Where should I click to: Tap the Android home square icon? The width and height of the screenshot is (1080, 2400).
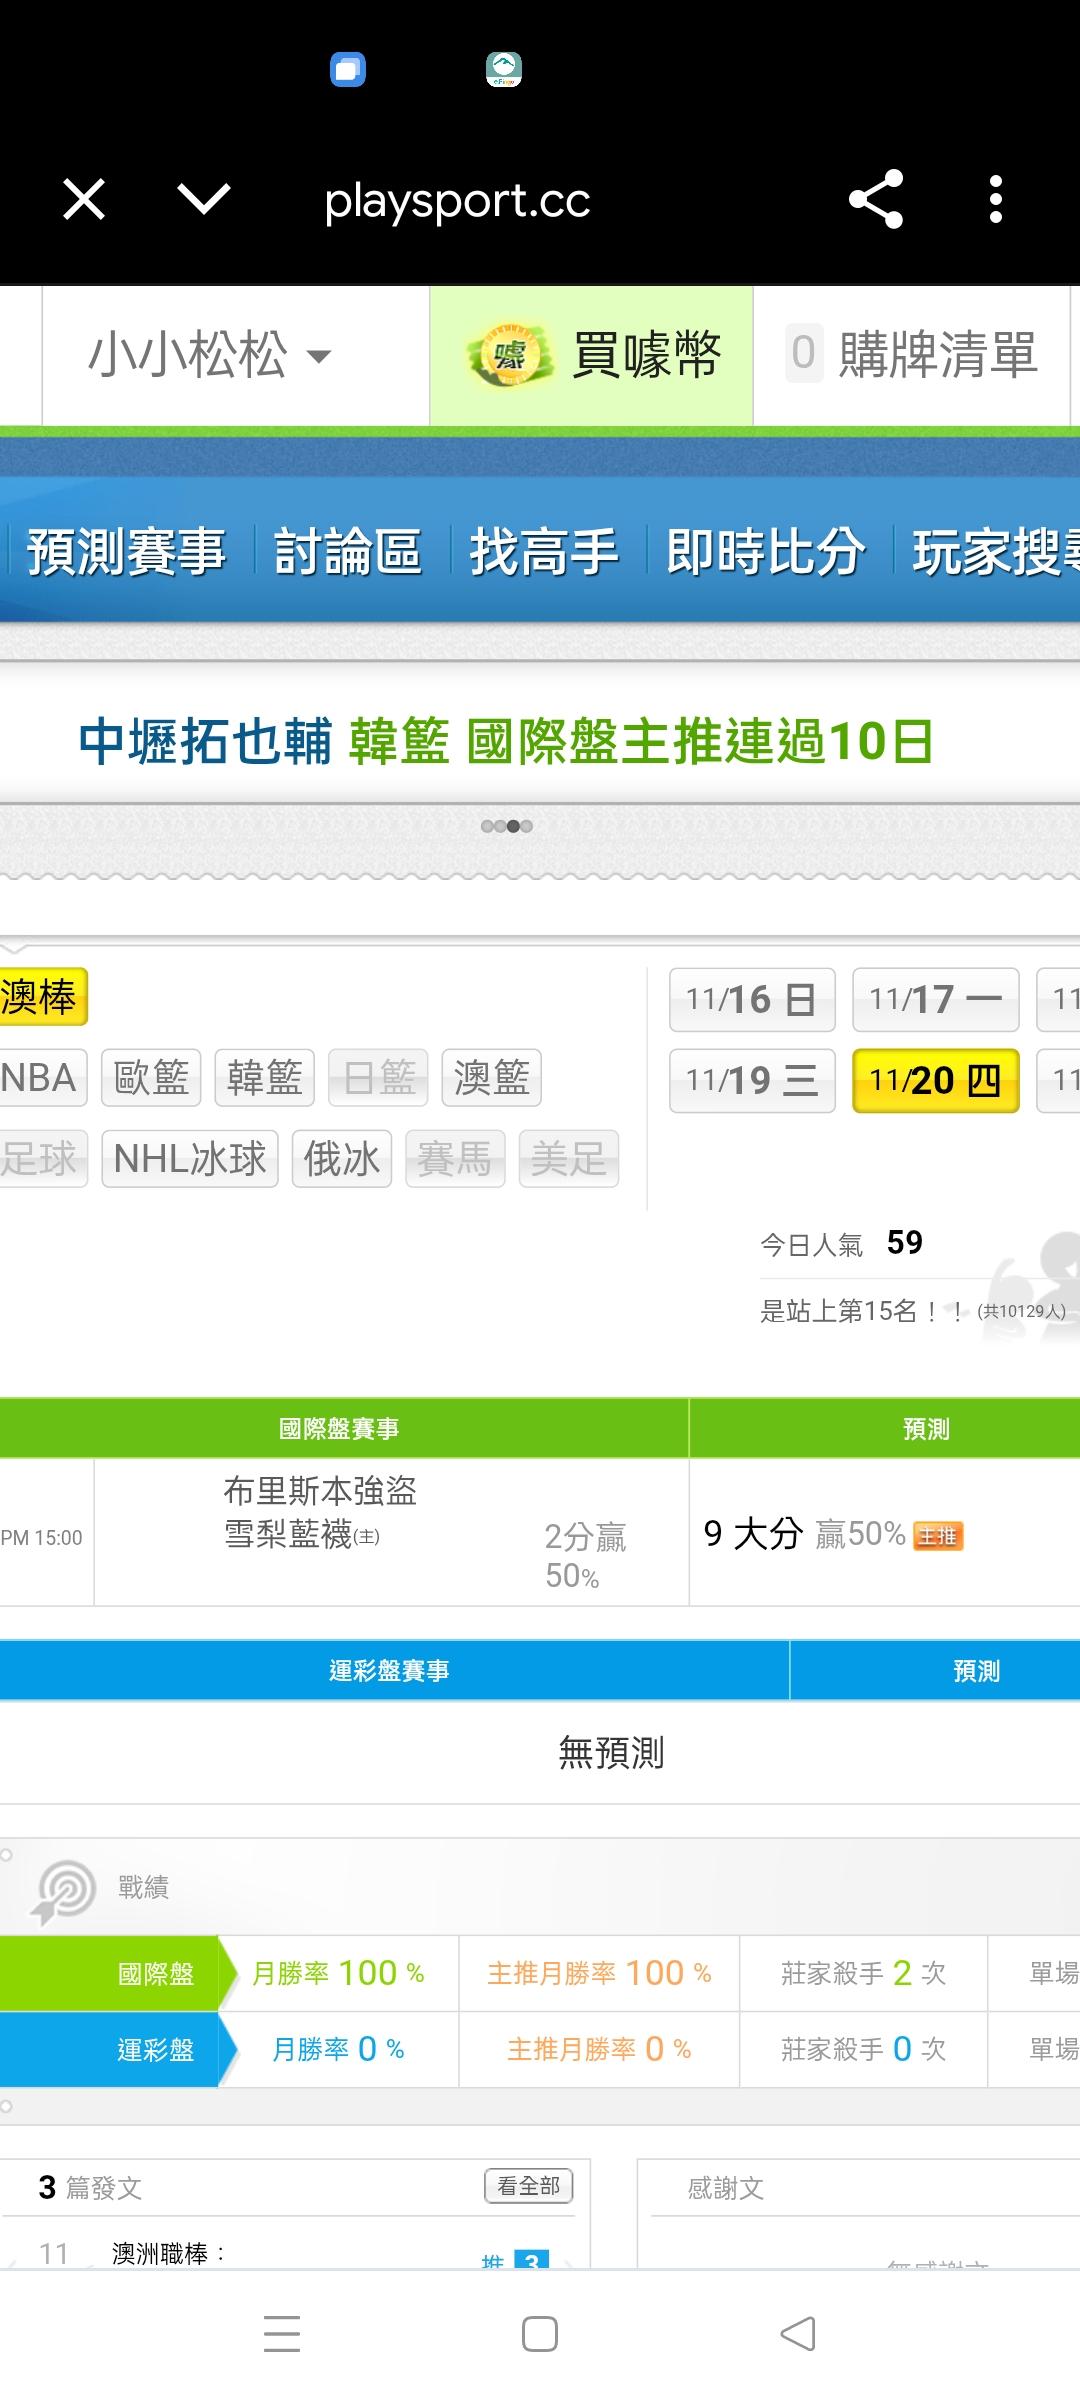pyautogui.click(x=540, y=2334)
